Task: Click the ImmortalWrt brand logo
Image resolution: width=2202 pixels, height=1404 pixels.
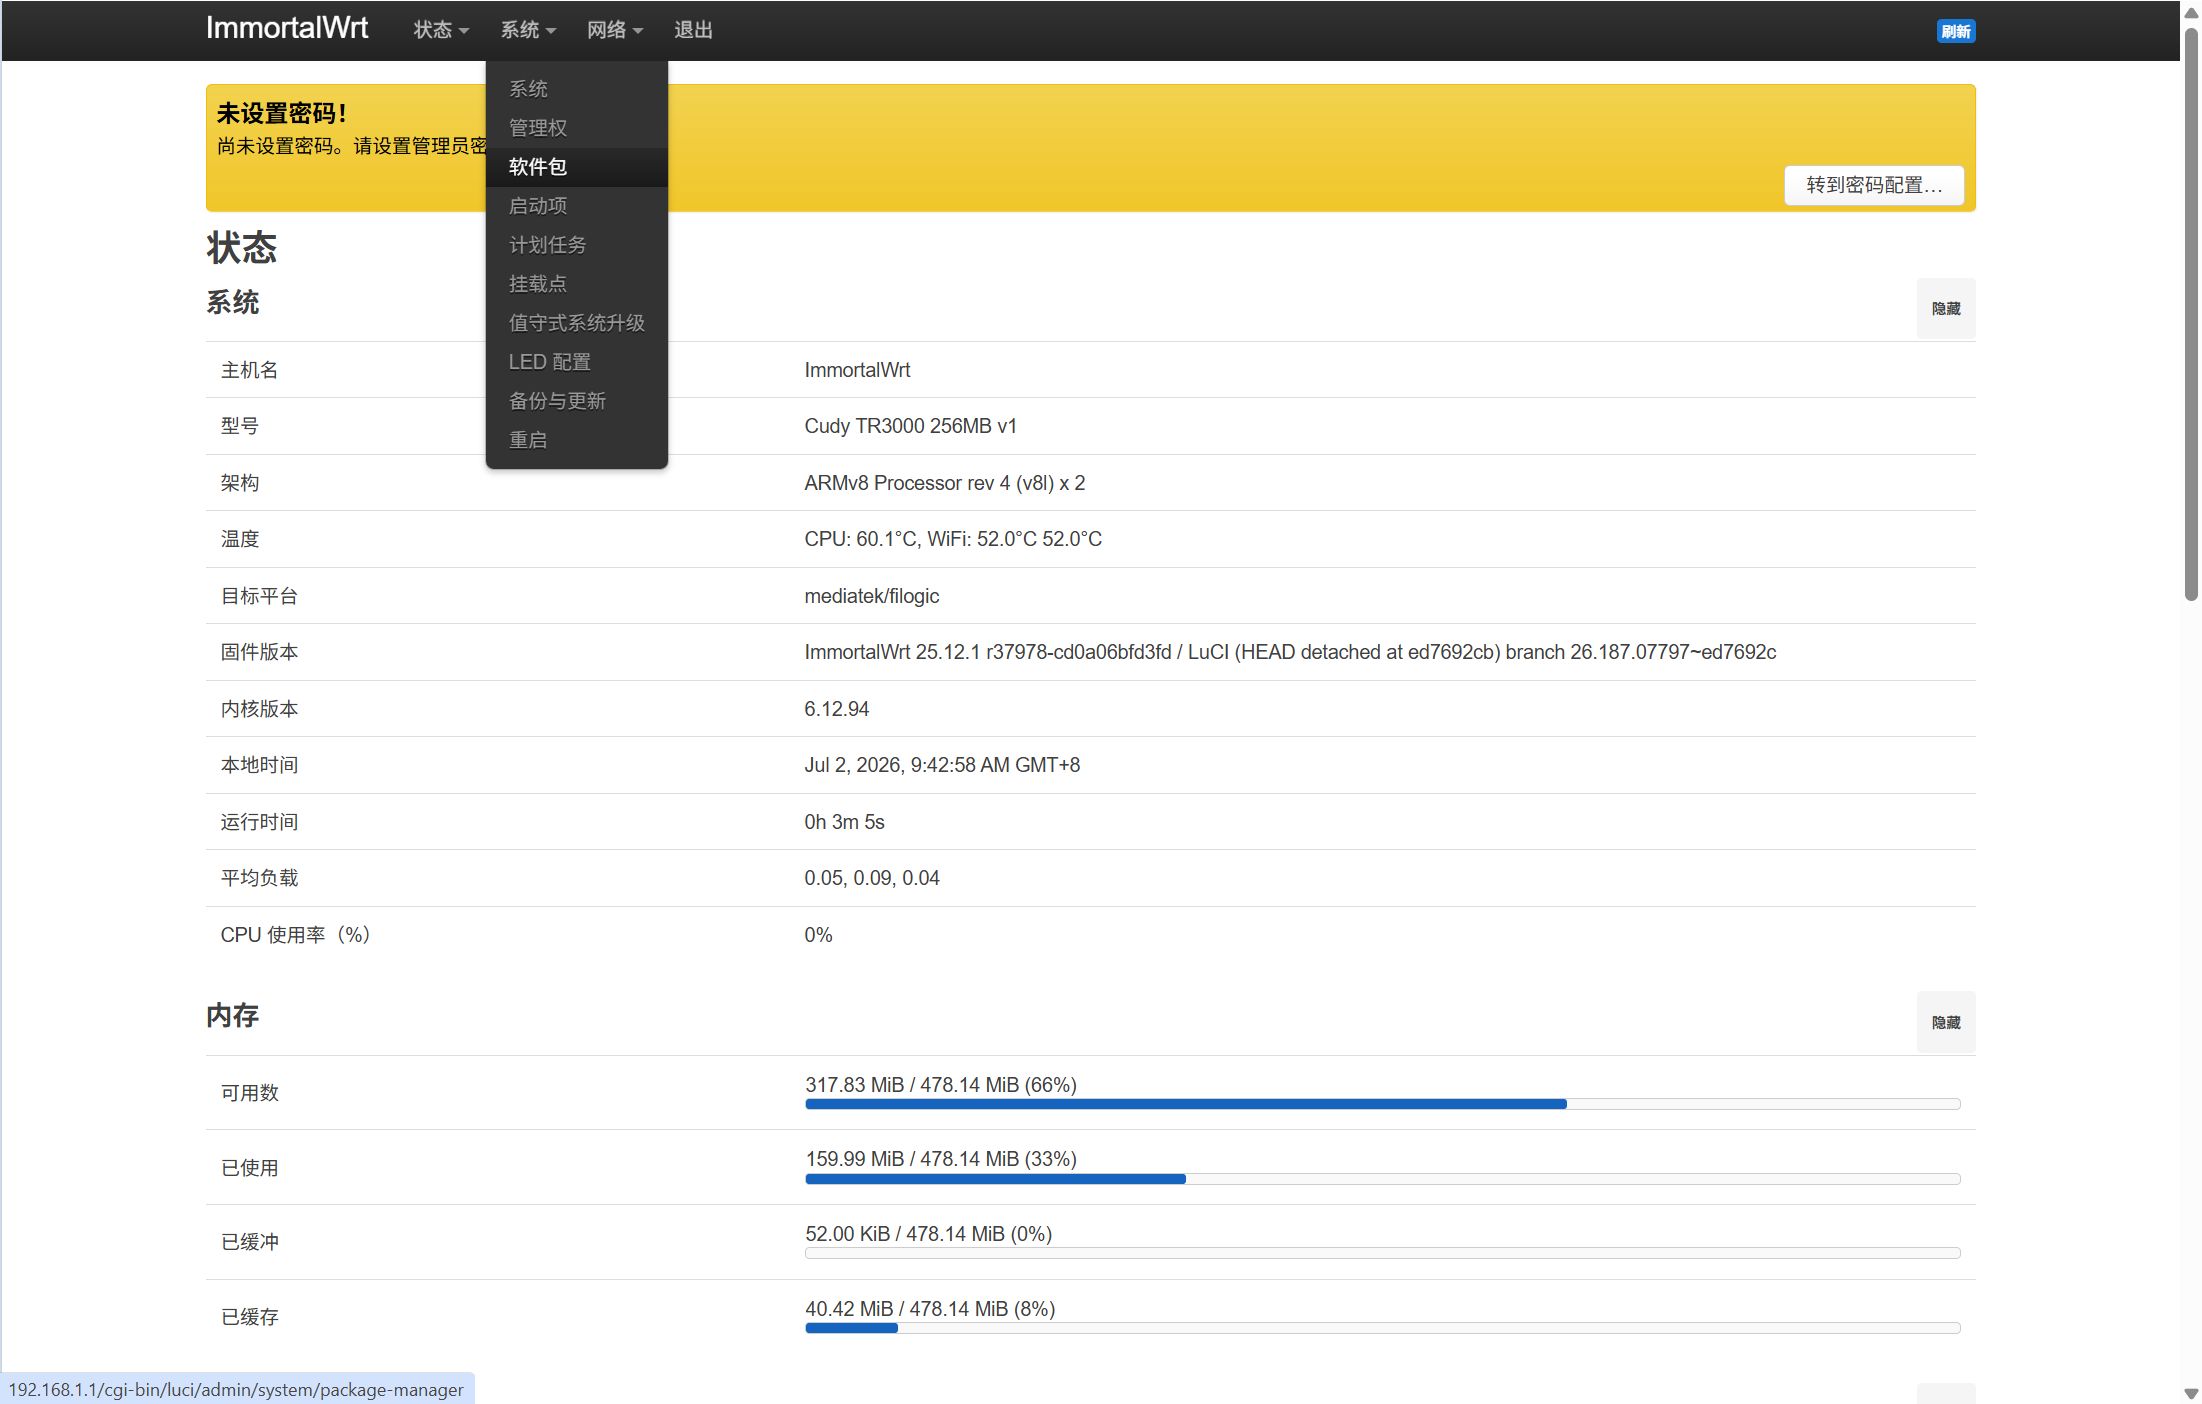Action: (287, 28)
